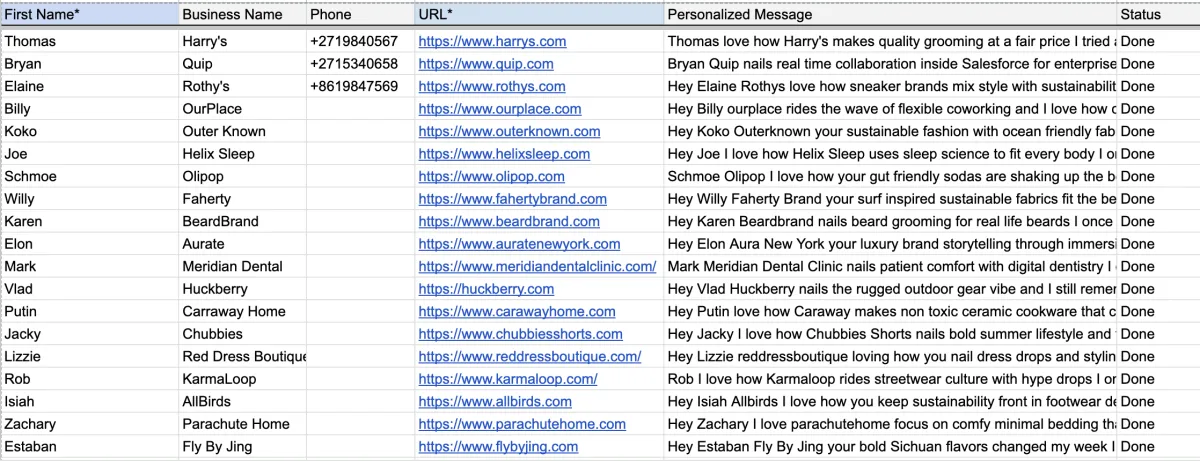This screenshot has width=1200, height=461.
Task: Open the helixsleep.com URL link
Action: [504, 154]
